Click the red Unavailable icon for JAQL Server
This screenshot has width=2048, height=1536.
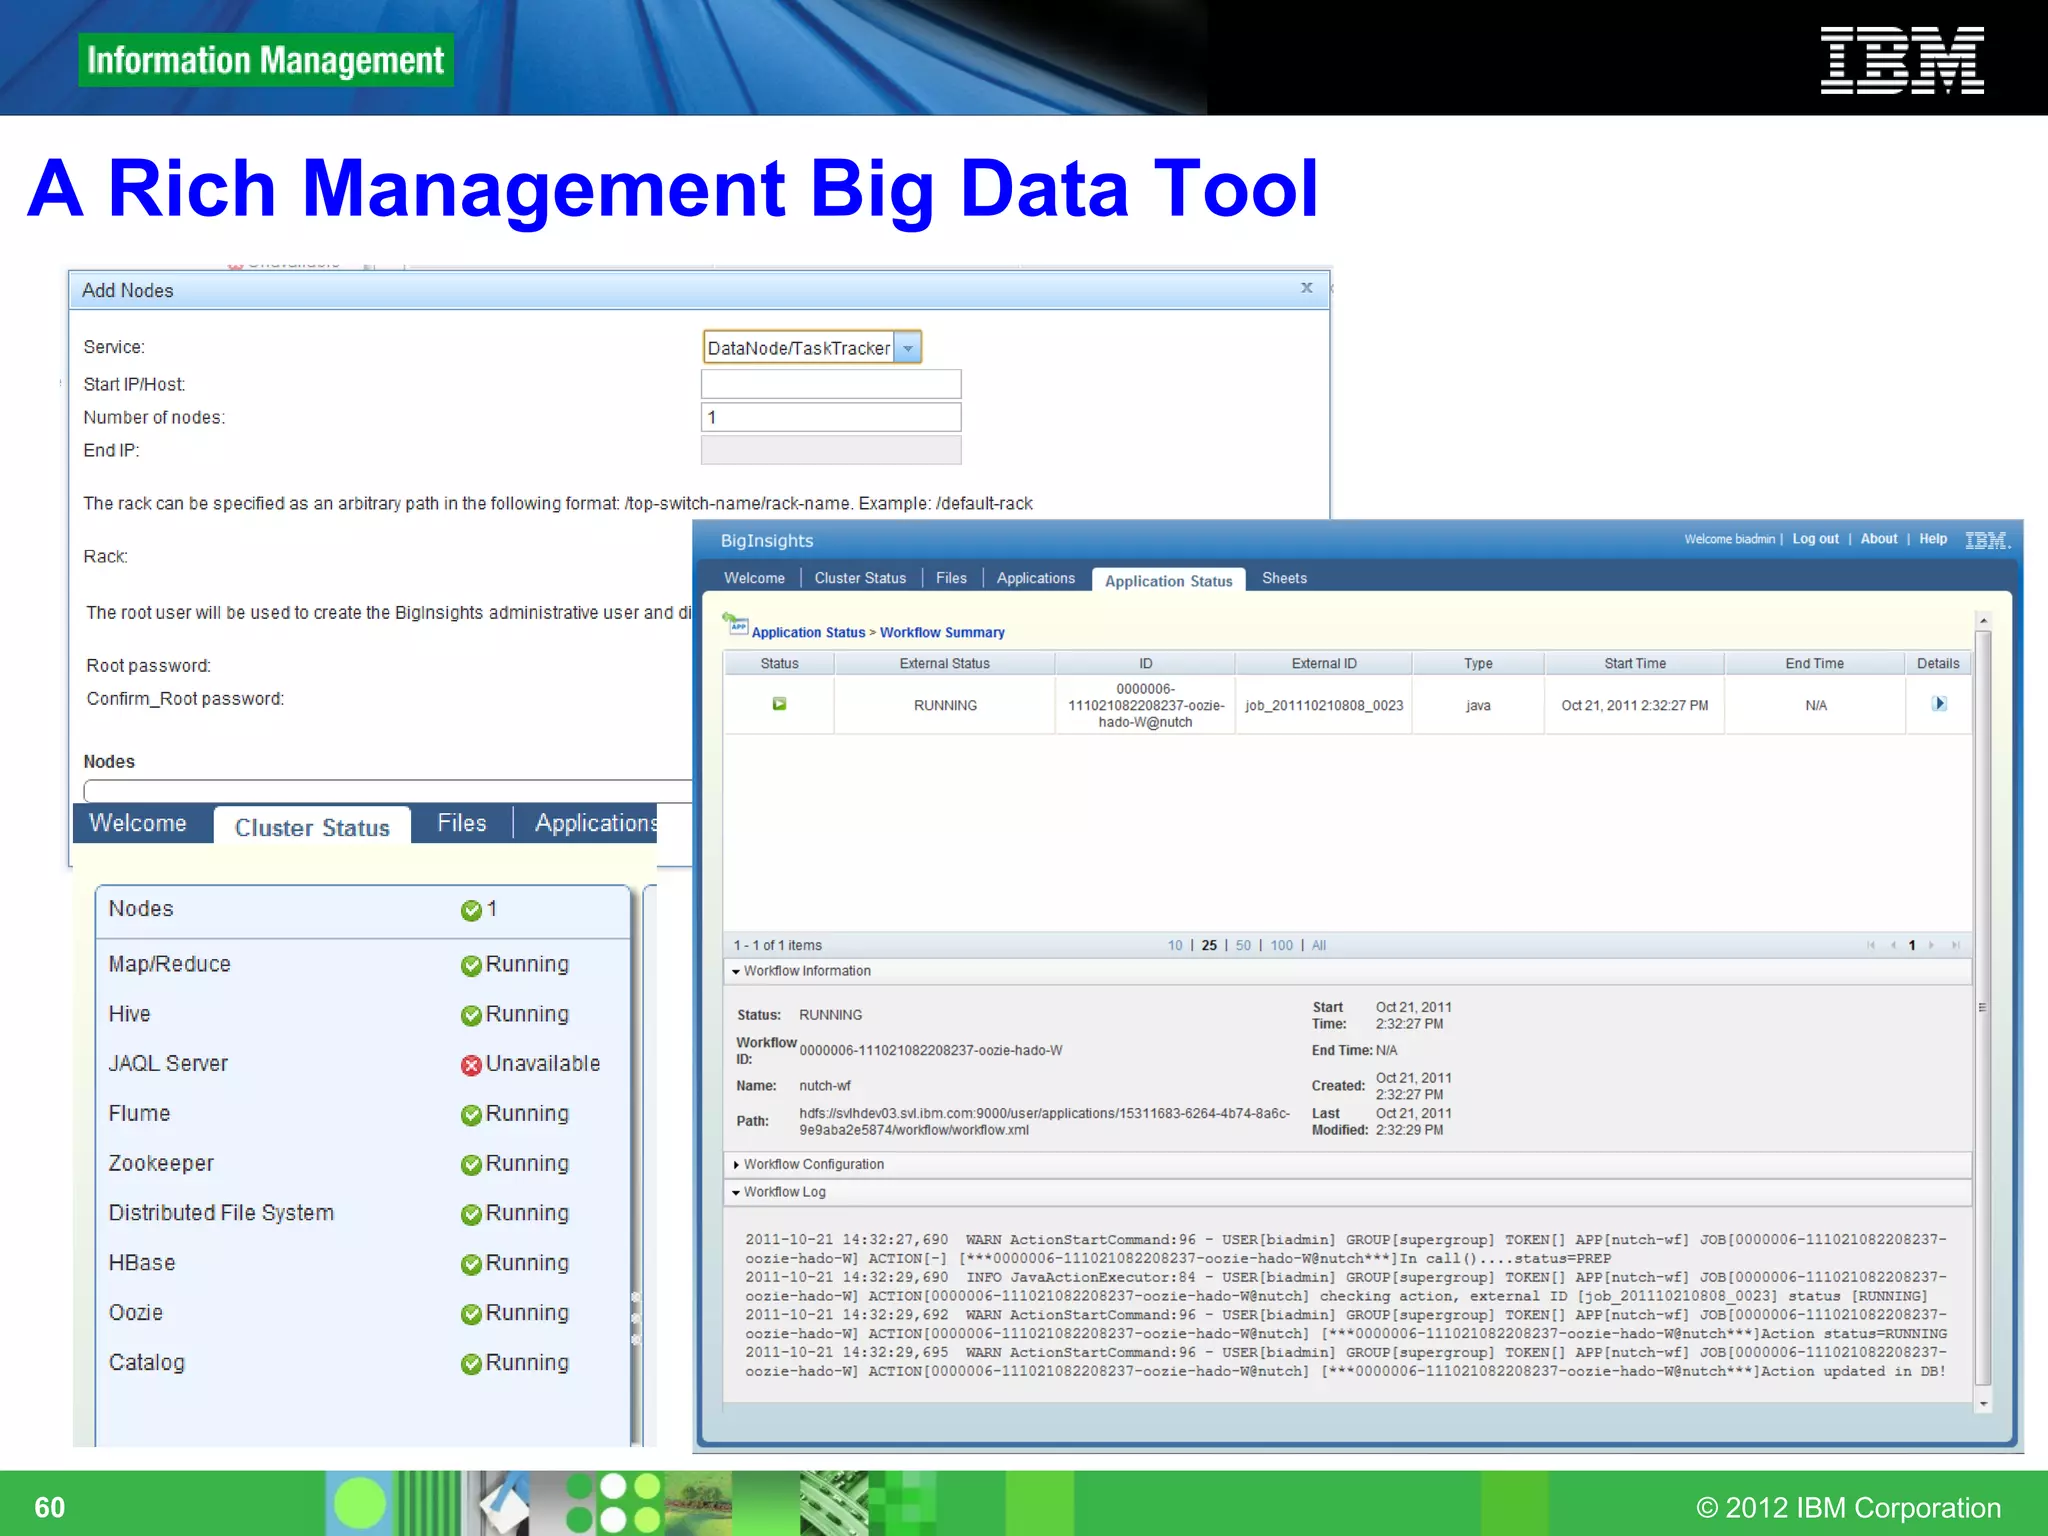point(471,1065)
